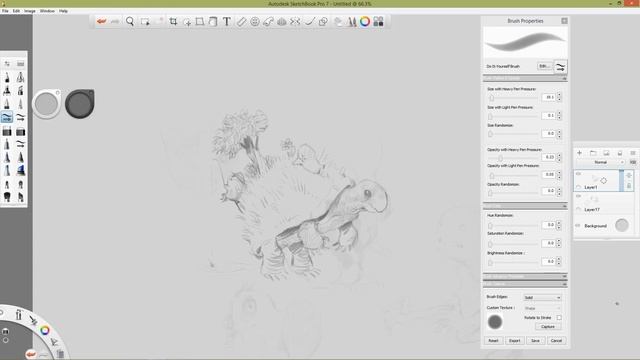Select the Crop tool

coord(173,21)
